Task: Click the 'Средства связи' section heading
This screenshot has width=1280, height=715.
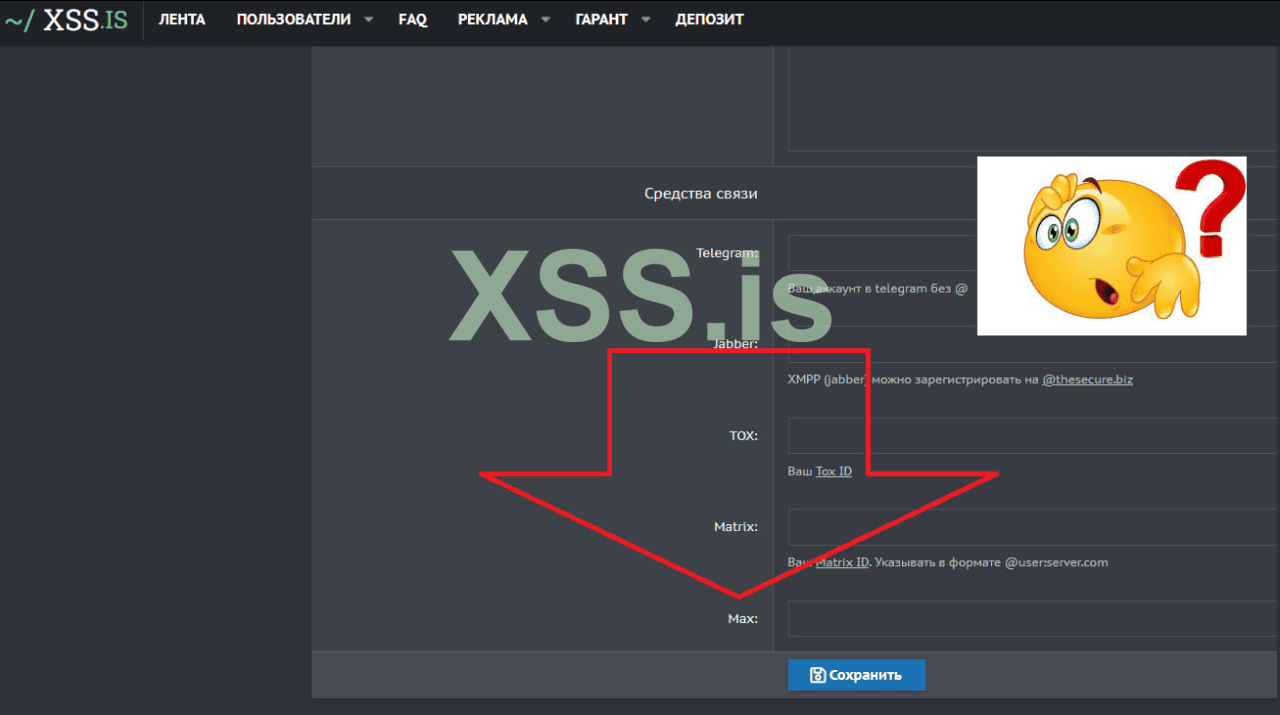Action: click(x=700, y=193)
